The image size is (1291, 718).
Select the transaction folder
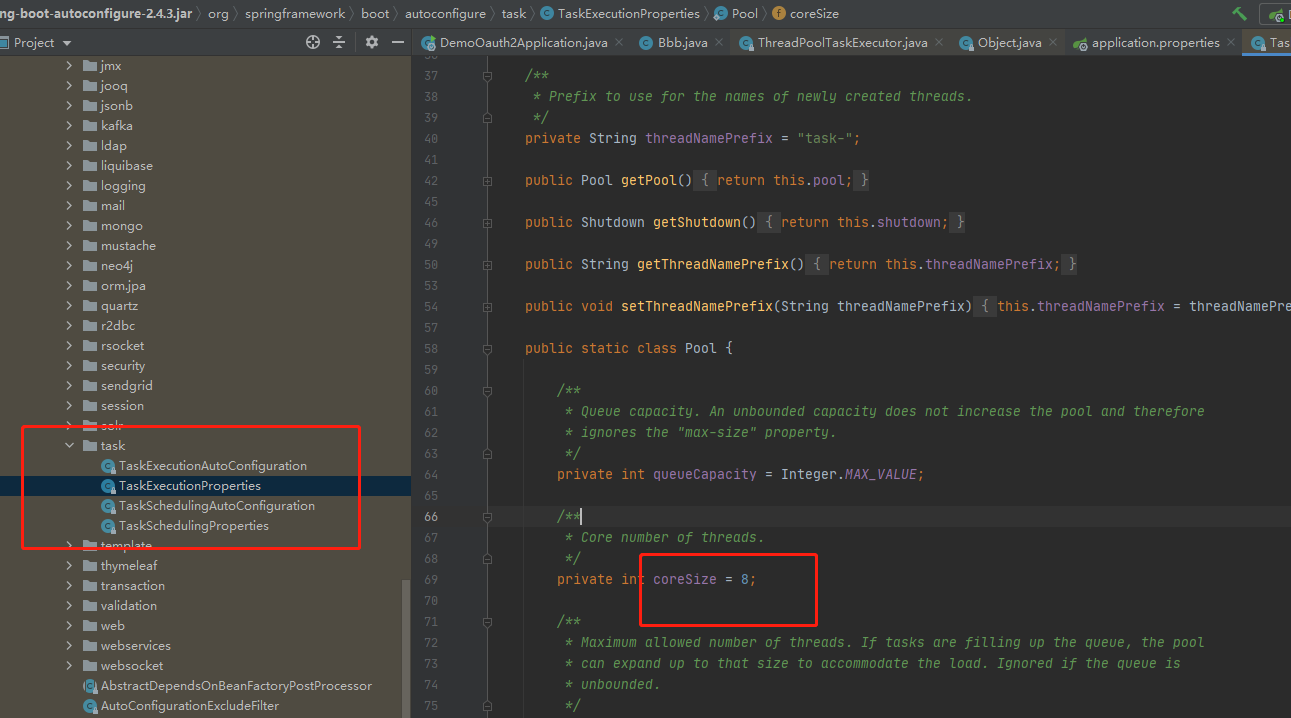coord(133,586)
